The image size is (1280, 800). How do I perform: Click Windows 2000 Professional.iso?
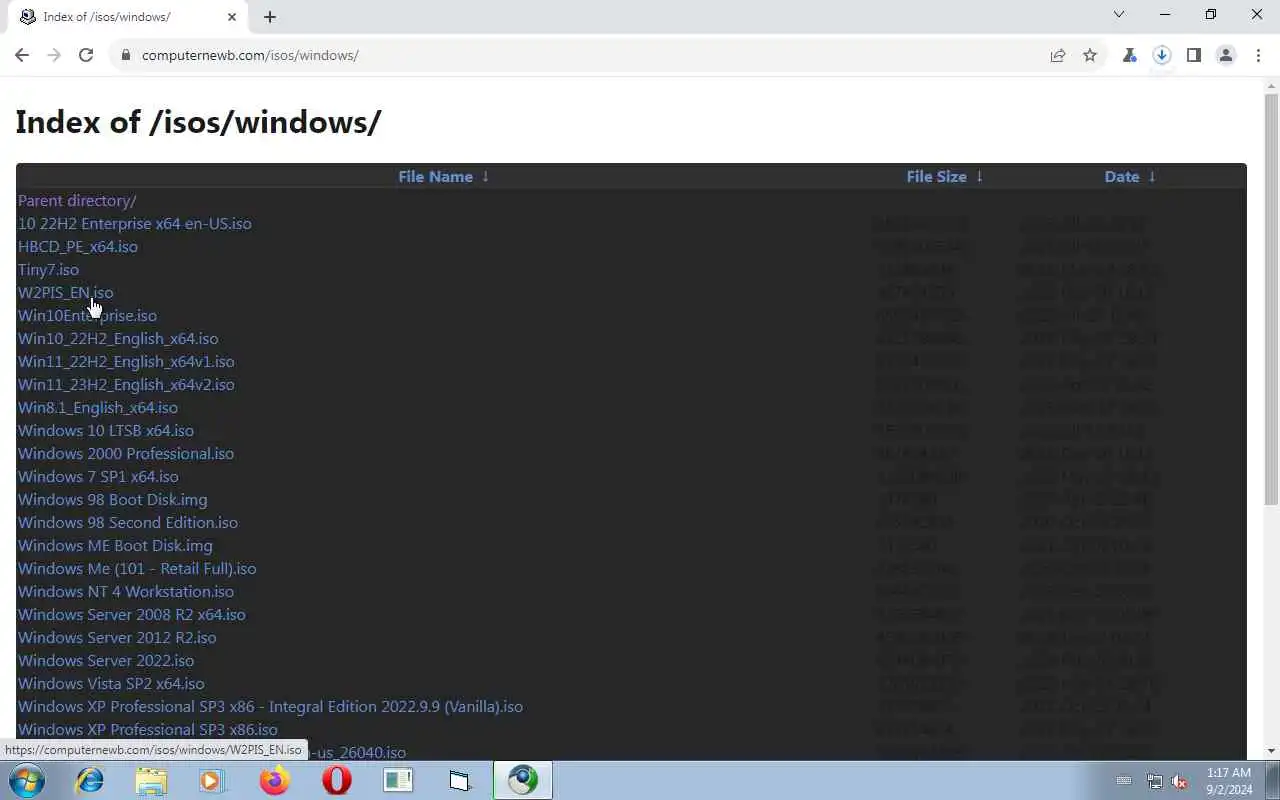[126, 453]
